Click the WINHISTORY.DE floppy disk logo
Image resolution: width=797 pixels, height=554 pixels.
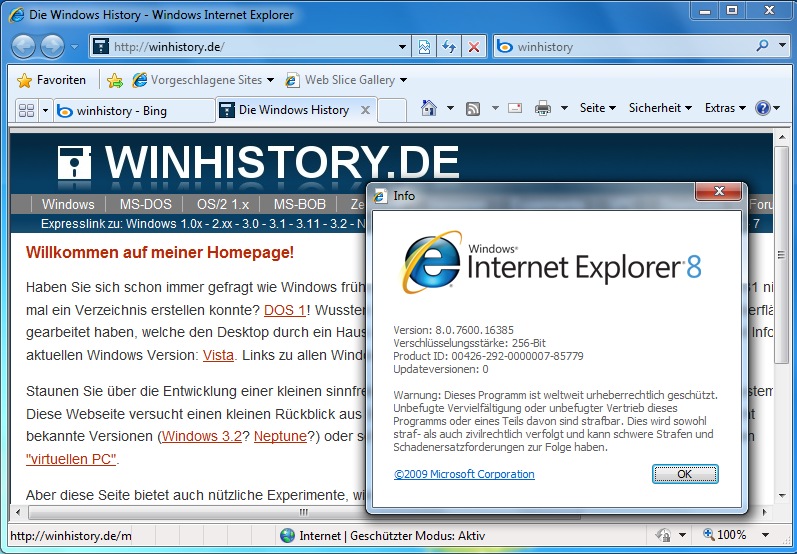pos(74,162)
